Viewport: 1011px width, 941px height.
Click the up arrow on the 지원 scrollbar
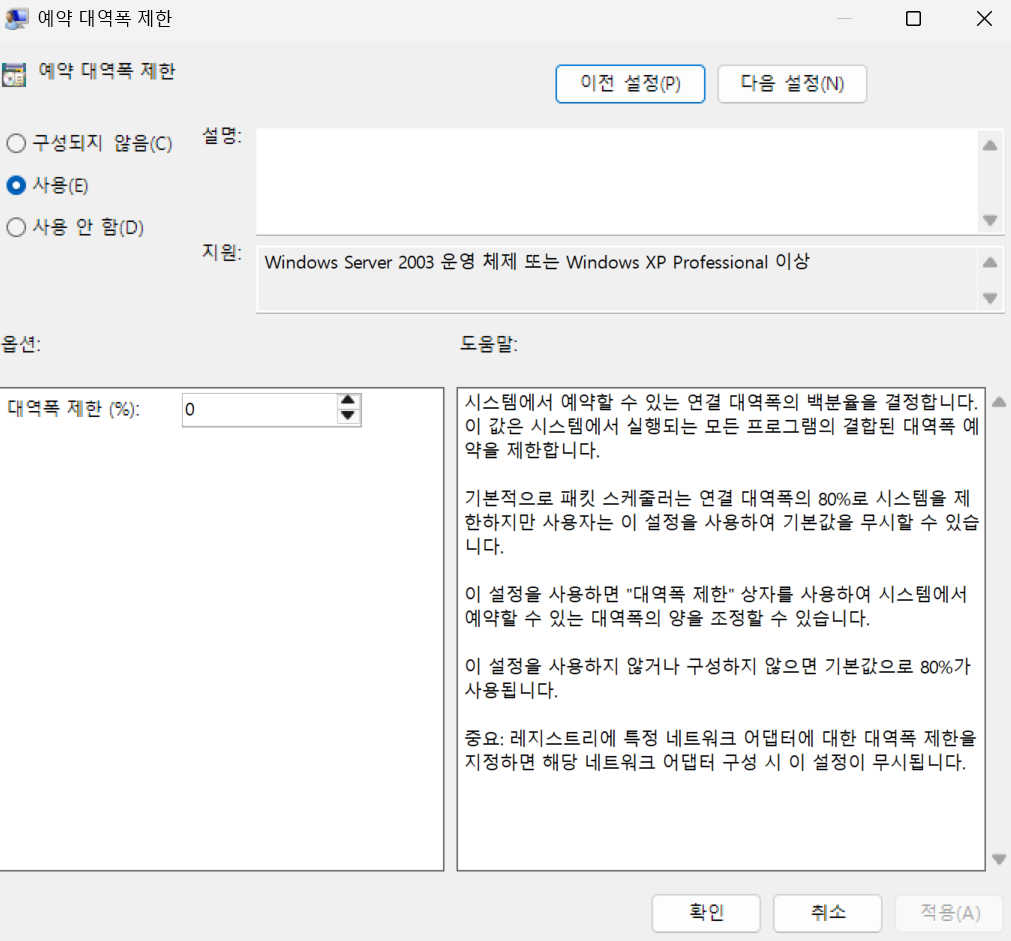coord(990,262)
